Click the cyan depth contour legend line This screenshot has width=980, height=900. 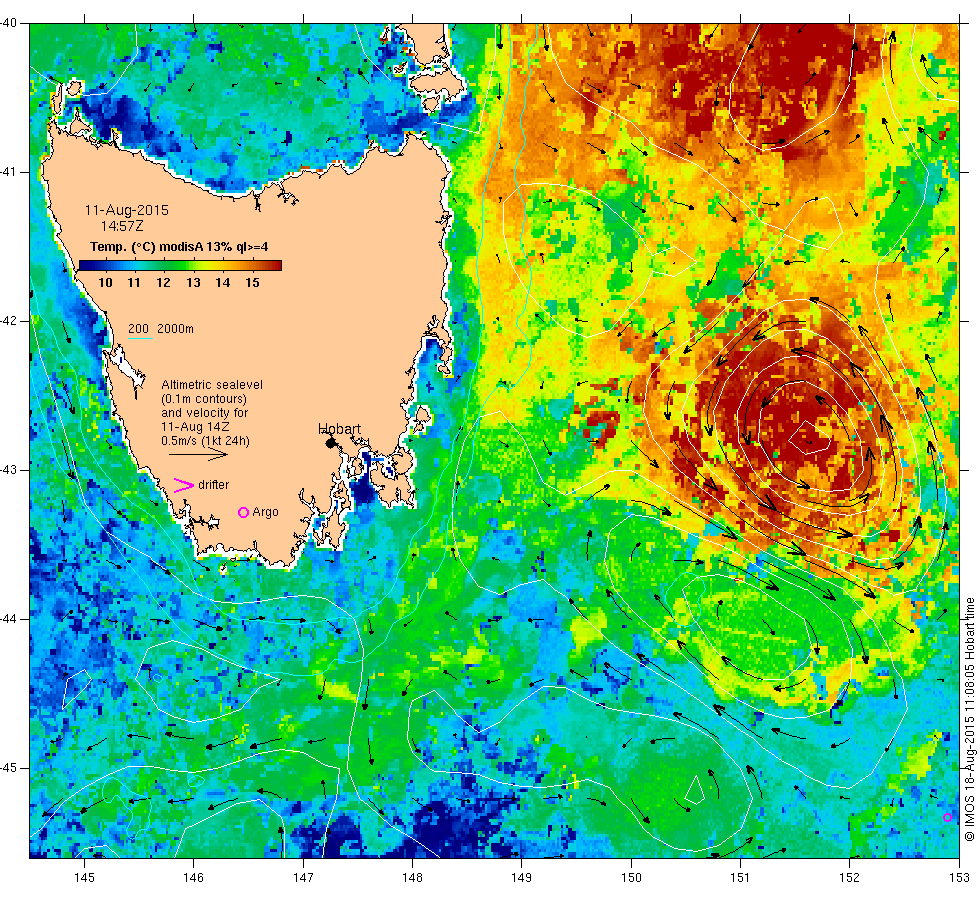141,339
